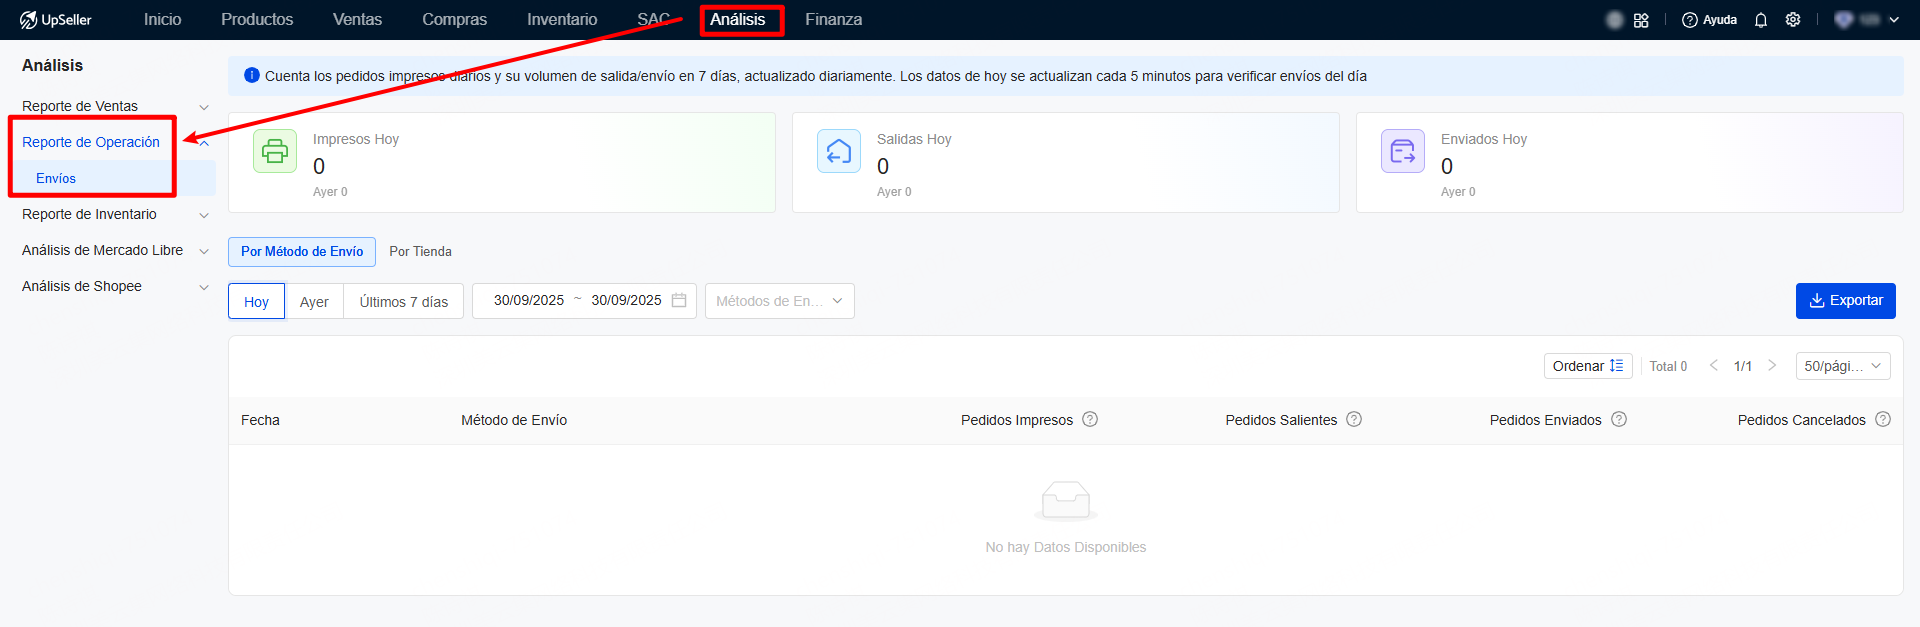Image resolution: width=1920 pixels, height=627 pixels.
Task: Click the info icon next to Pedidos Salientes
Action: click(x=1354, y=419)
